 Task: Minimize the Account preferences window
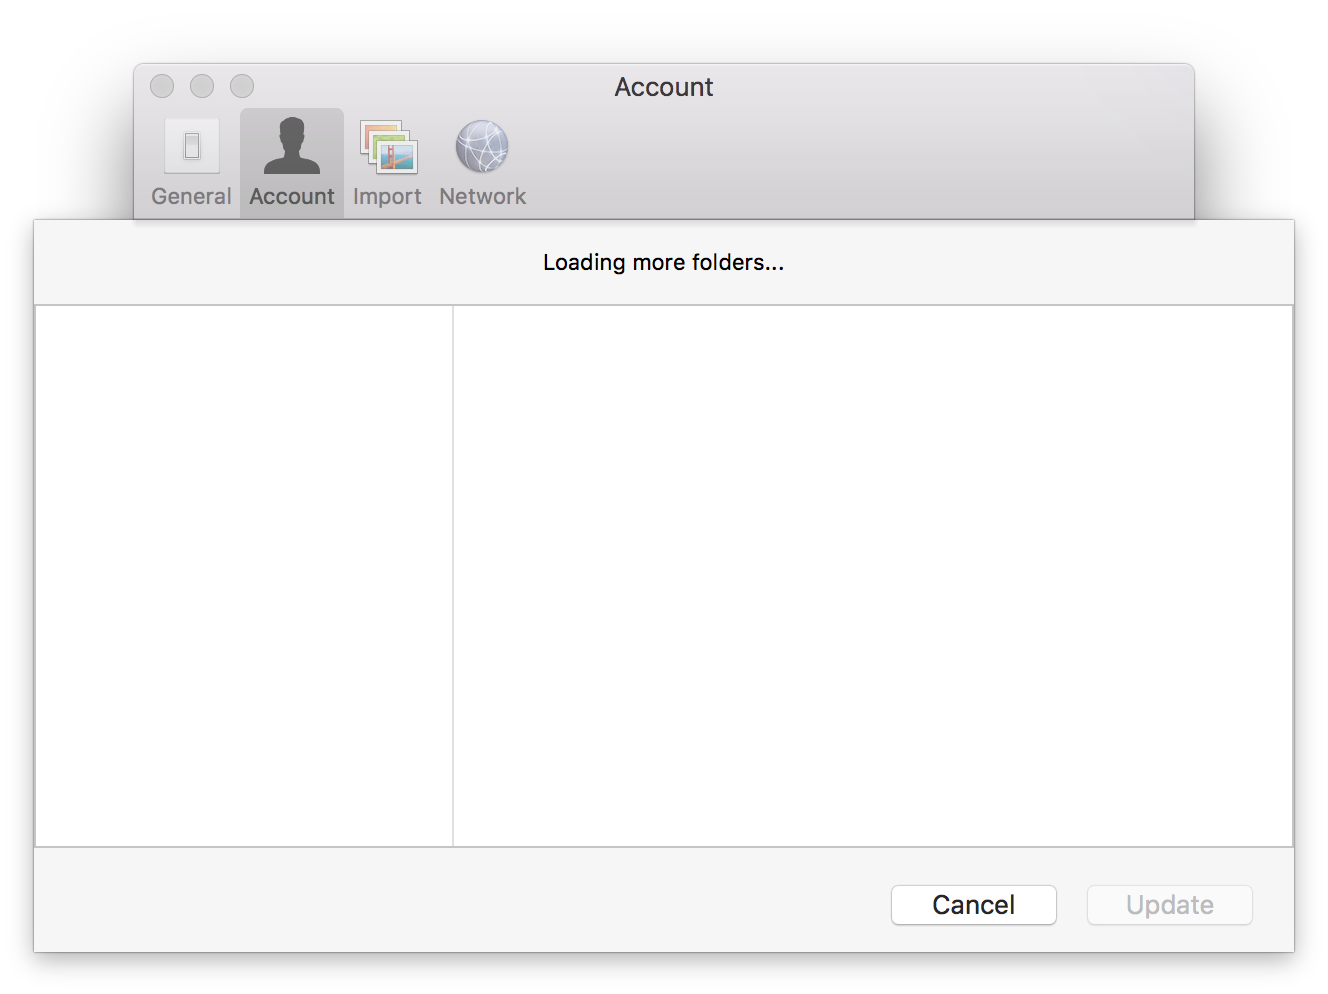202,86
